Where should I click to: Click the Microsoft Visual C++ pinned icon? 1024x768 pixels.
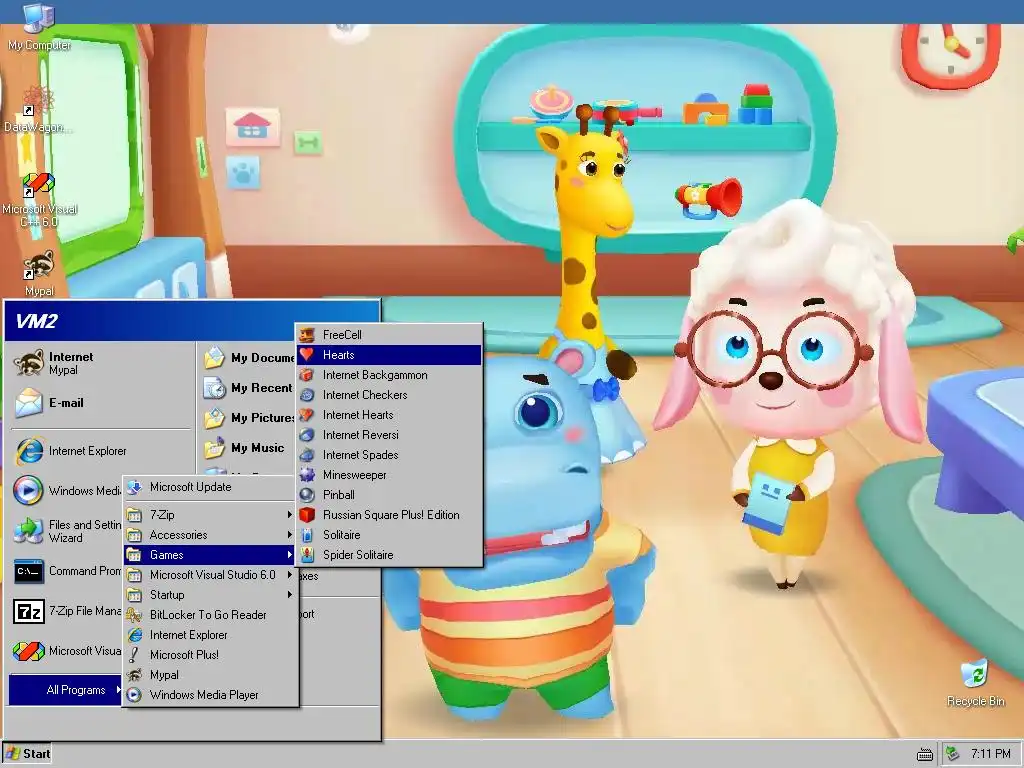(29, 651)
